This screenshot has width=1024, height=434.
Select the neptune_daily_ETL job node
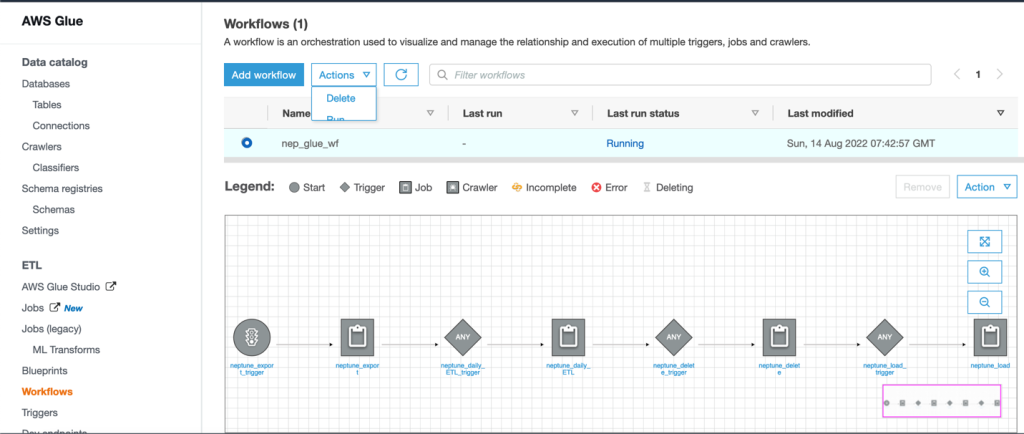568,337
